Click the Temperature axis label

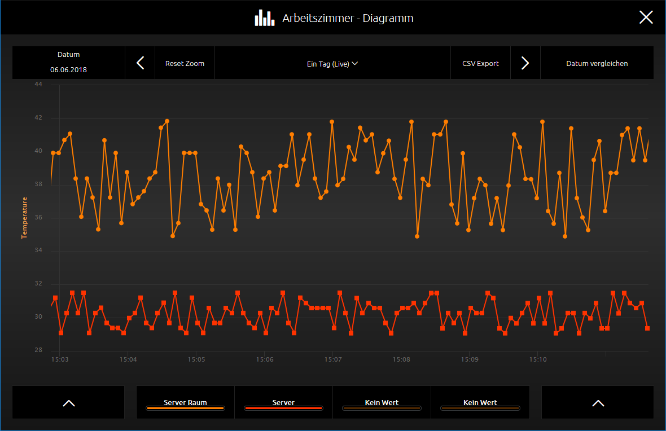[x=24, y=218]
